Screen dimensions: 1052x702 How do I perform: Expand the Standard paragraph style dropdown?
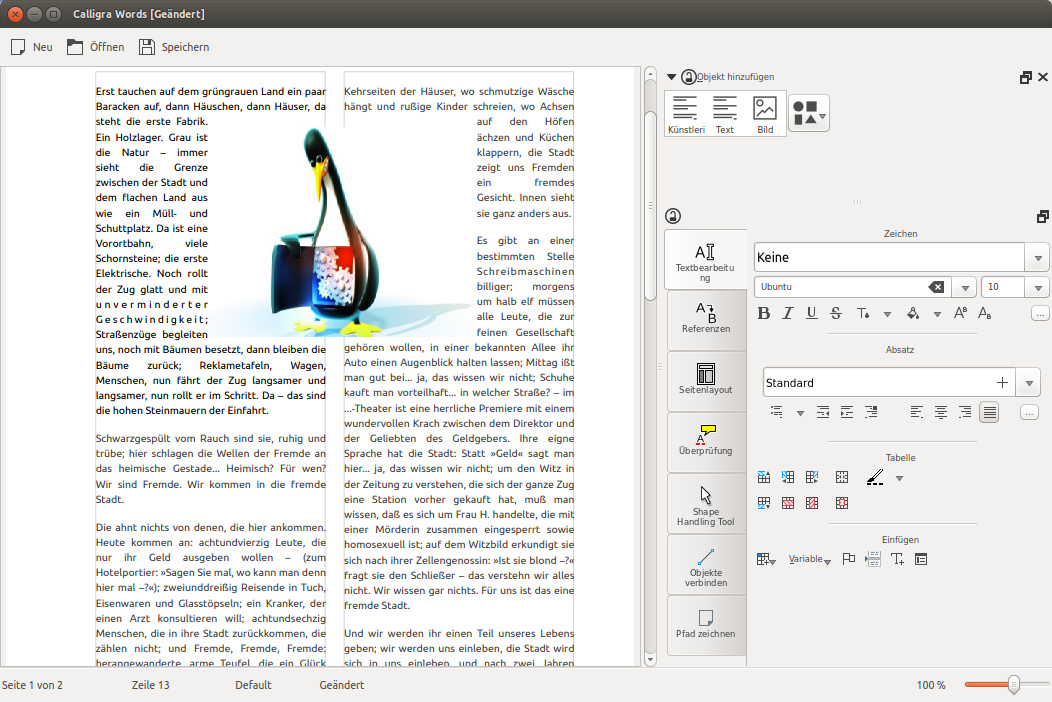(1029, 383)
